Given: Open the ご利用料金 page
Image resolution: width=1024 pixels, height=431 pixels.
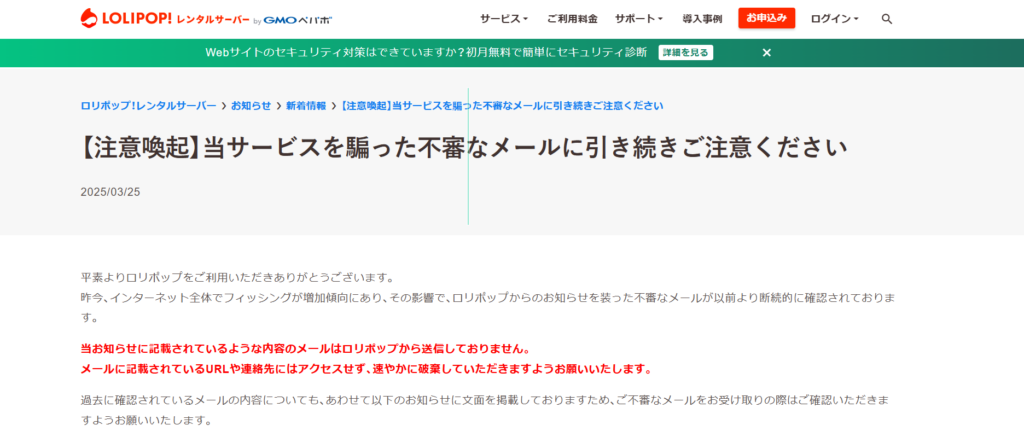Looking at the screenshot, I should tap(572, 19).
